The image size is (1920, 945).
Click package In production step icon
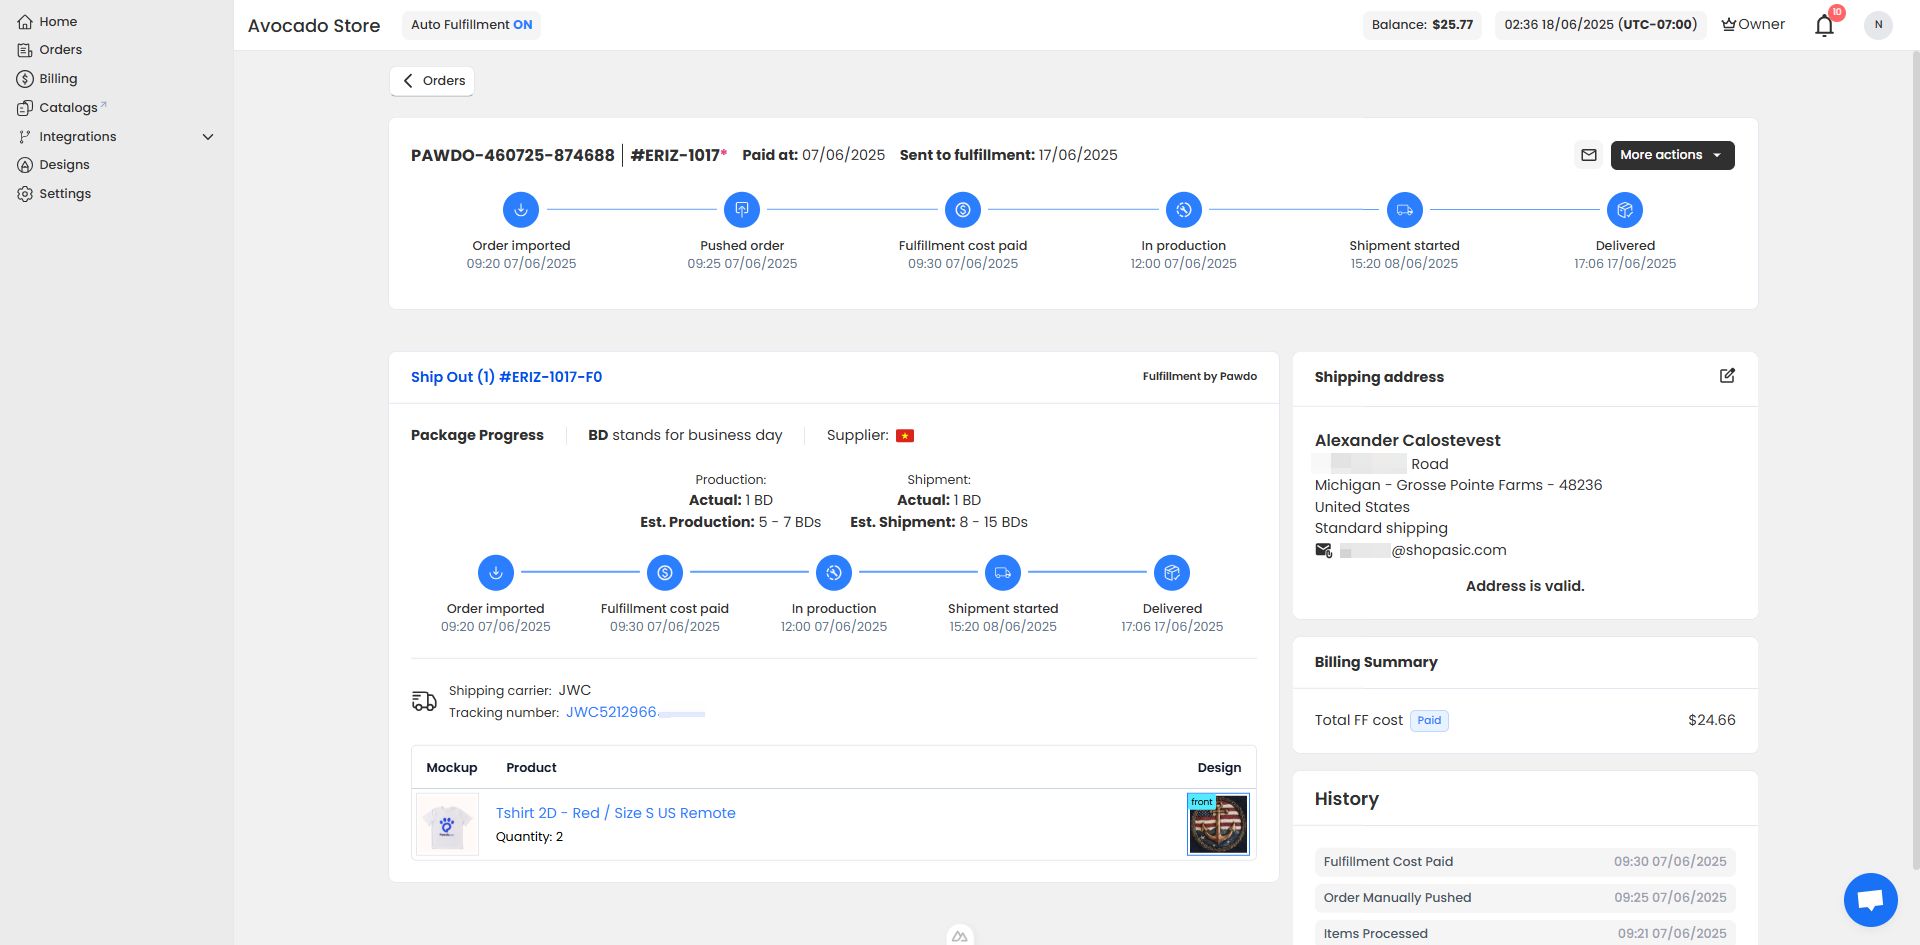pyautogui.click(x=834, y=573)
